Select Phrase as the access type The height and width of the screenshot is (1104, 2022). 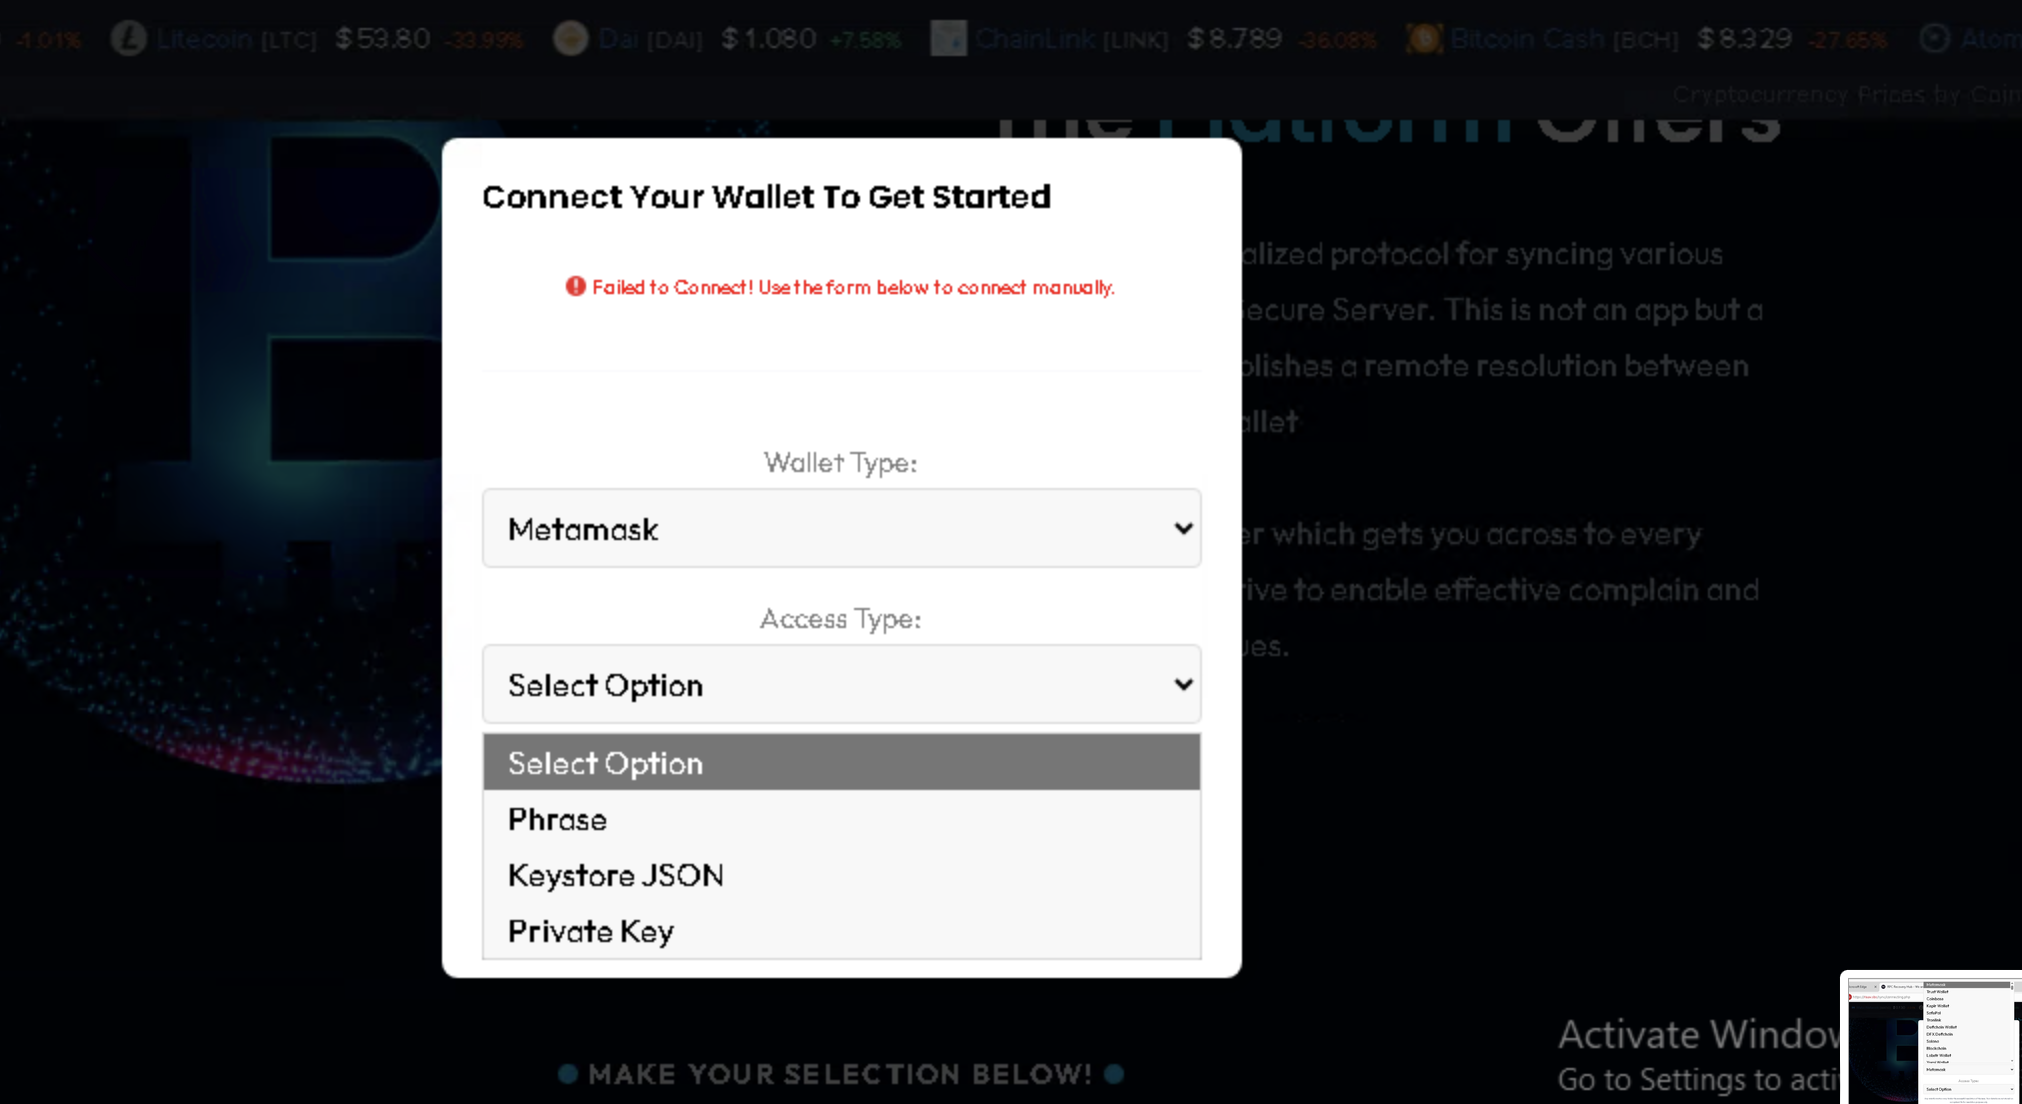[557, 820]
